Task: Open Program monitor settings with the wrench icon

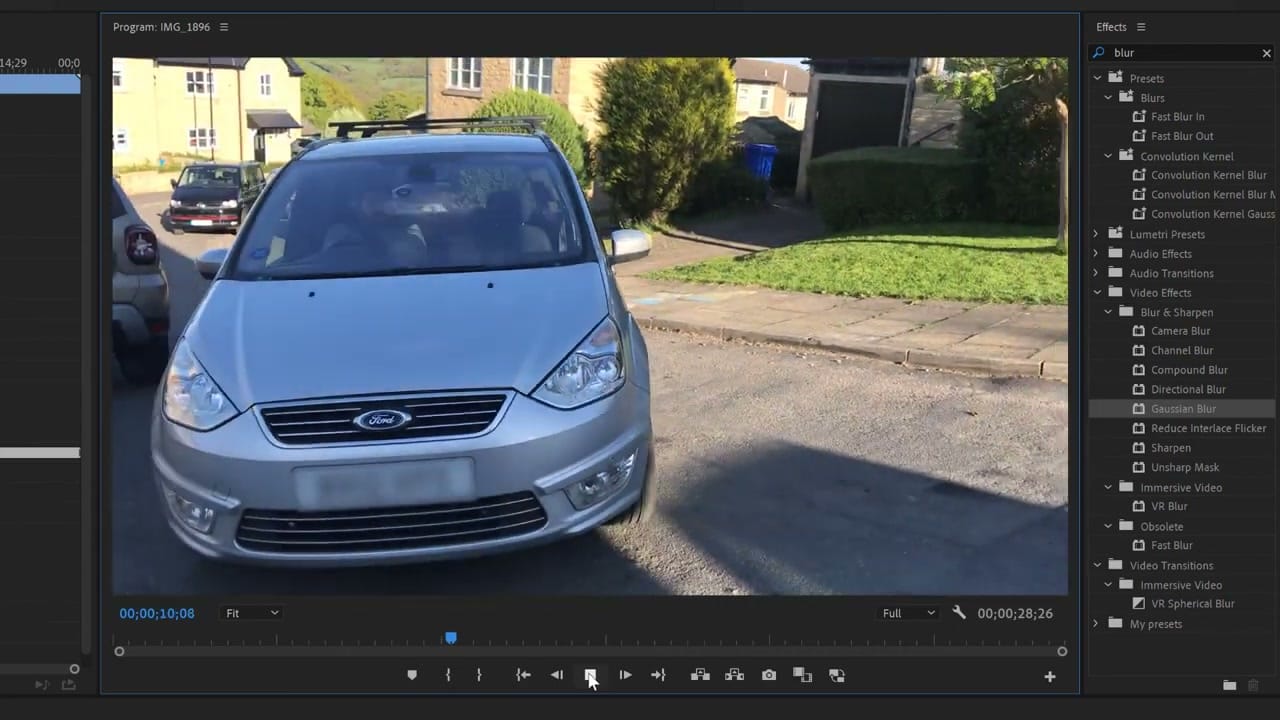Action: [x=959, y=613]
